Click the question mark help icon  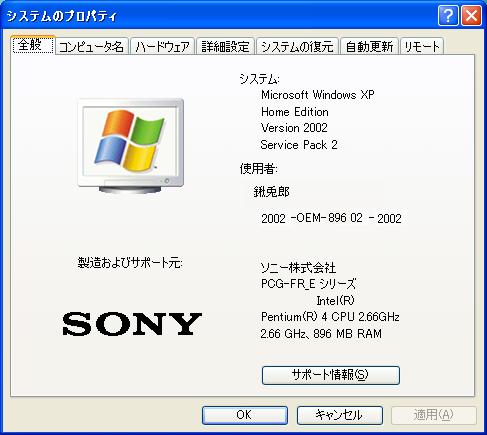(x=447, y=16)
